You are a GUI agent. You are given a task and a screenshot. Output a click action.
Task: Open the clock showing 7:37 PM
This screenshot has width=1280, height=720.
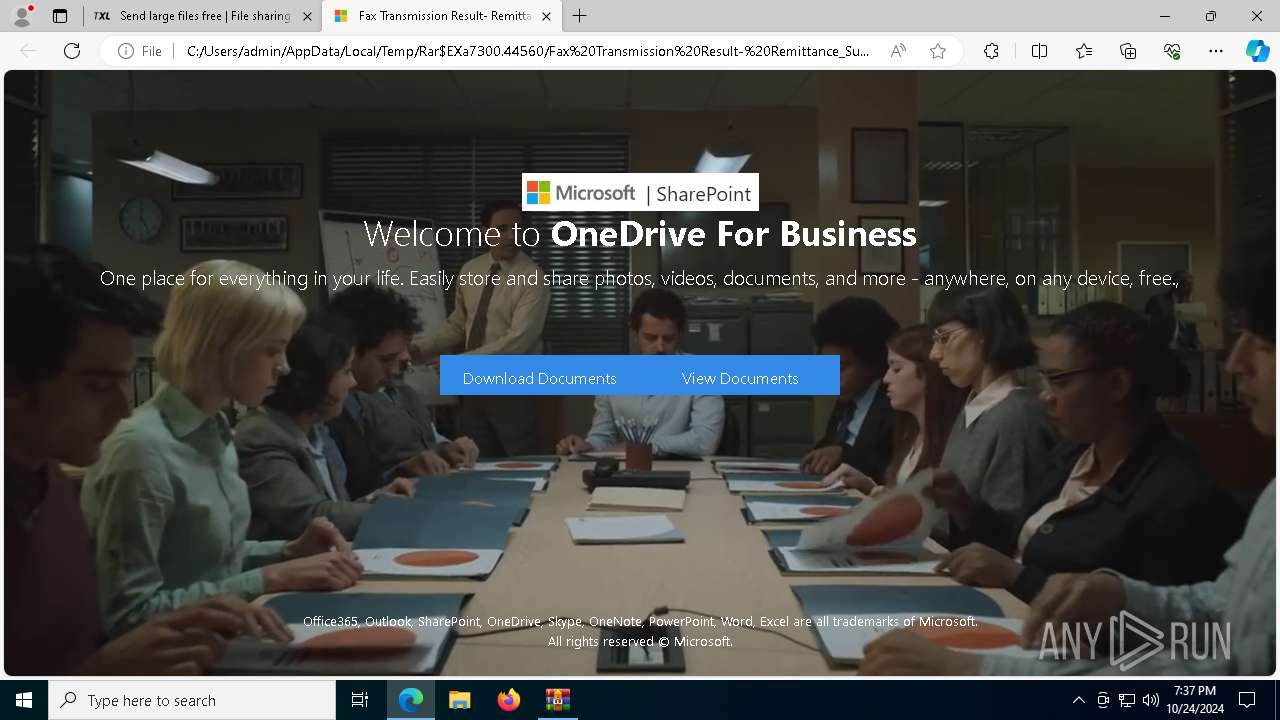[x=1194, y=700]
